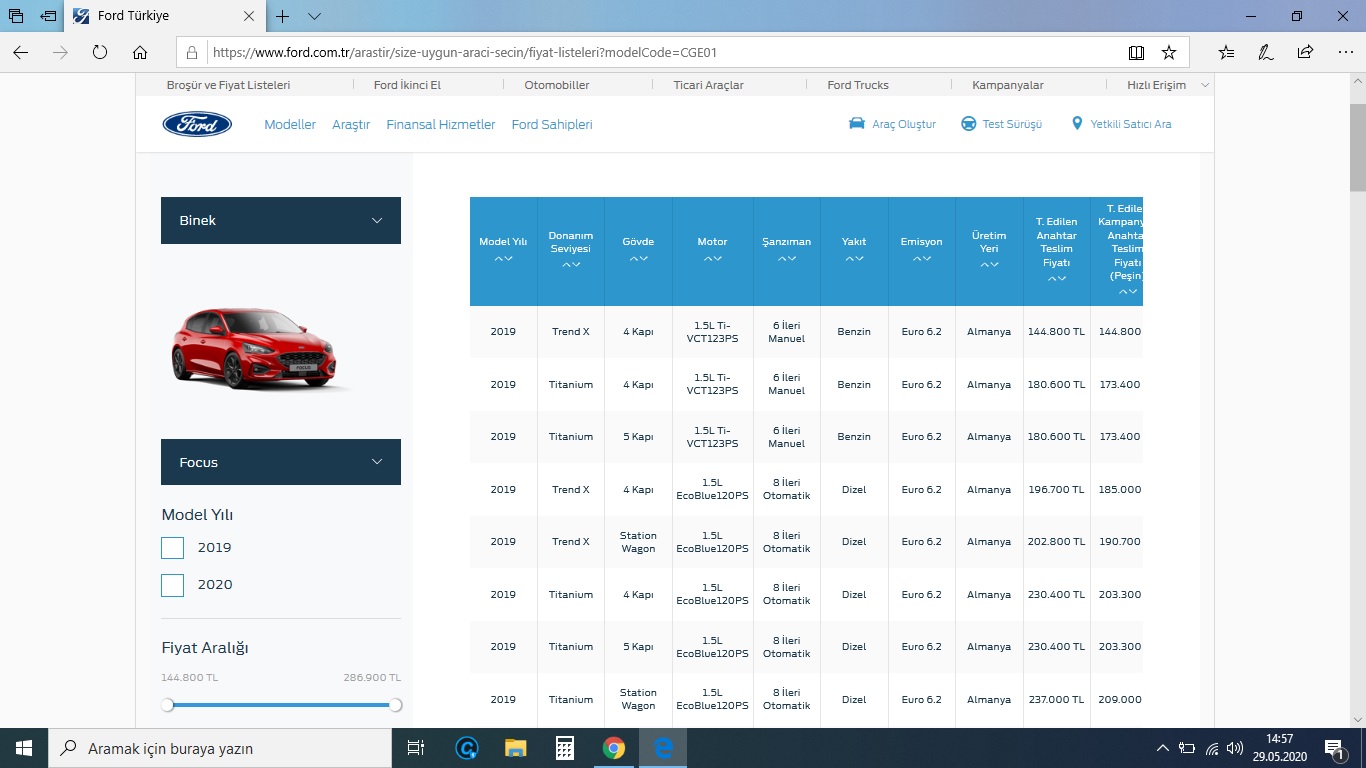Image resolution: width=1366 pixels, height=768 pixels.
Task: Click volume icon in system tray
Action: (x=1235, y=748)
